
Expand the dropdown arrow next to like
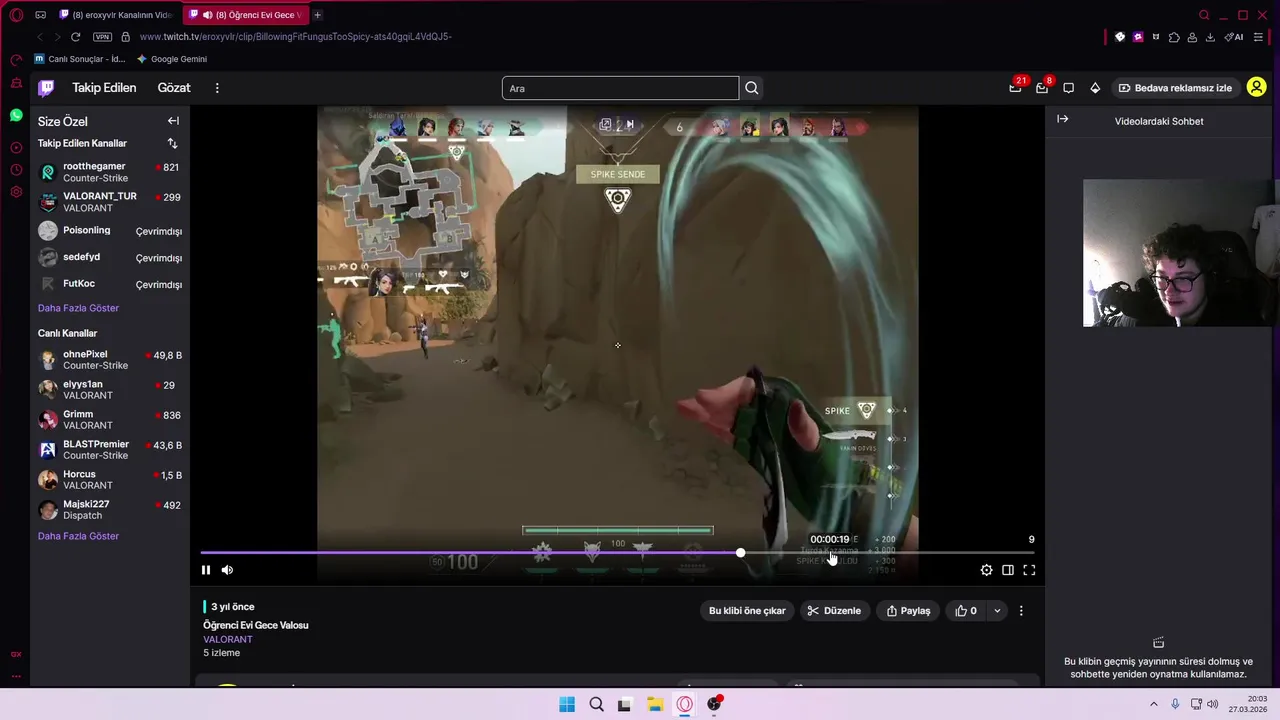point(997,611)
